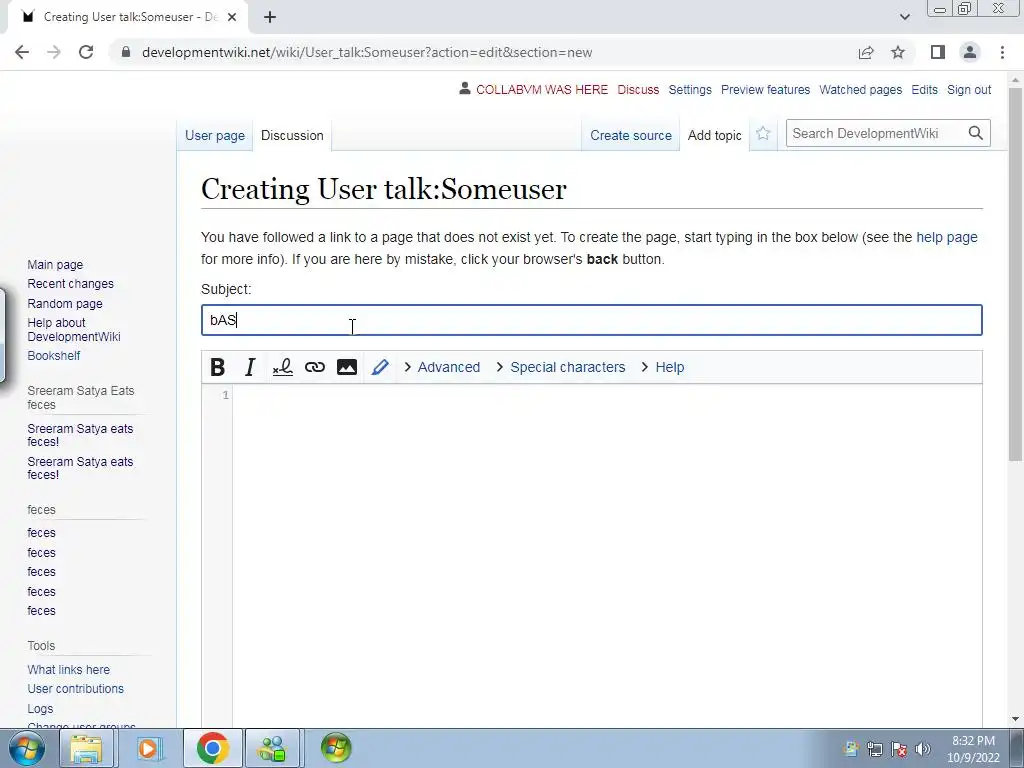
Task: Open What links here tool
Action: tap(69, 669)
